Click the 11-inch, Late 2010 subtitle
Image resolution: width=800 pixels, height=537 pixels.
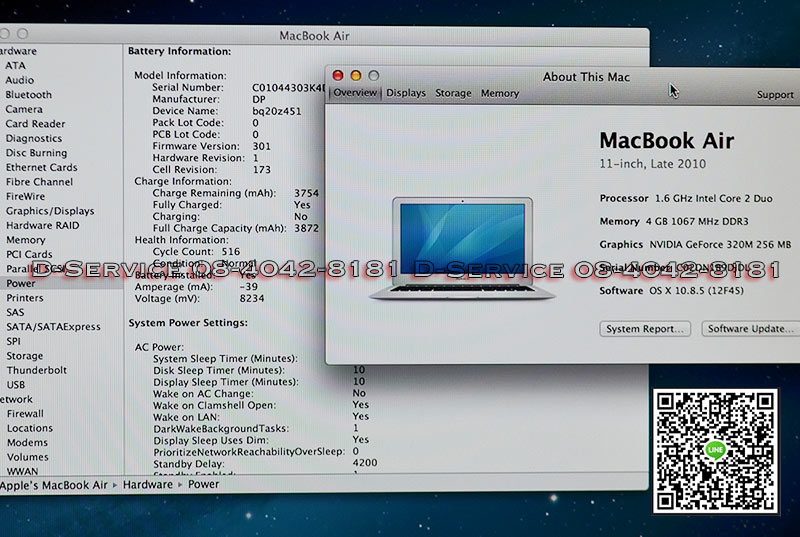653,164
